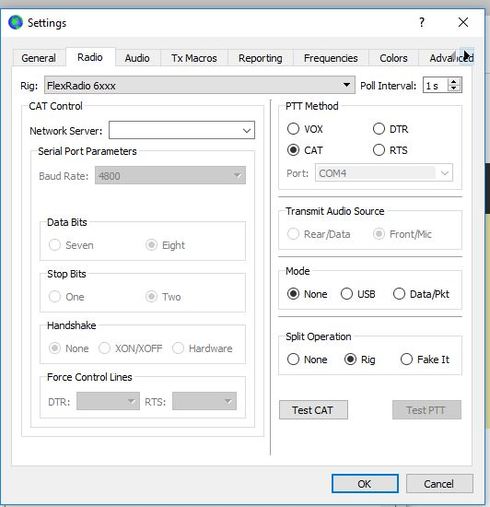Click the Test CAT button

pyautogui.click(x=313, y=410)
